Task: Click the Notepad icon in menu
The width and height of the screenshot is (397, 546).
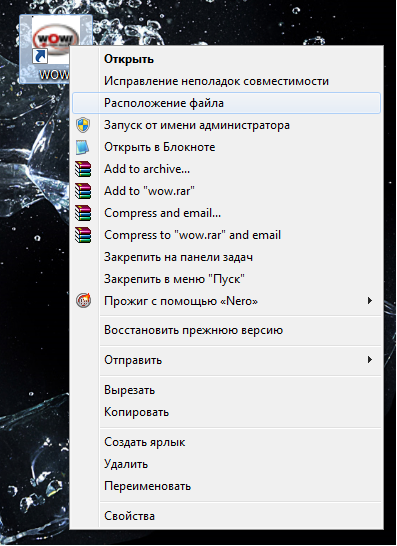Action: 83,147
